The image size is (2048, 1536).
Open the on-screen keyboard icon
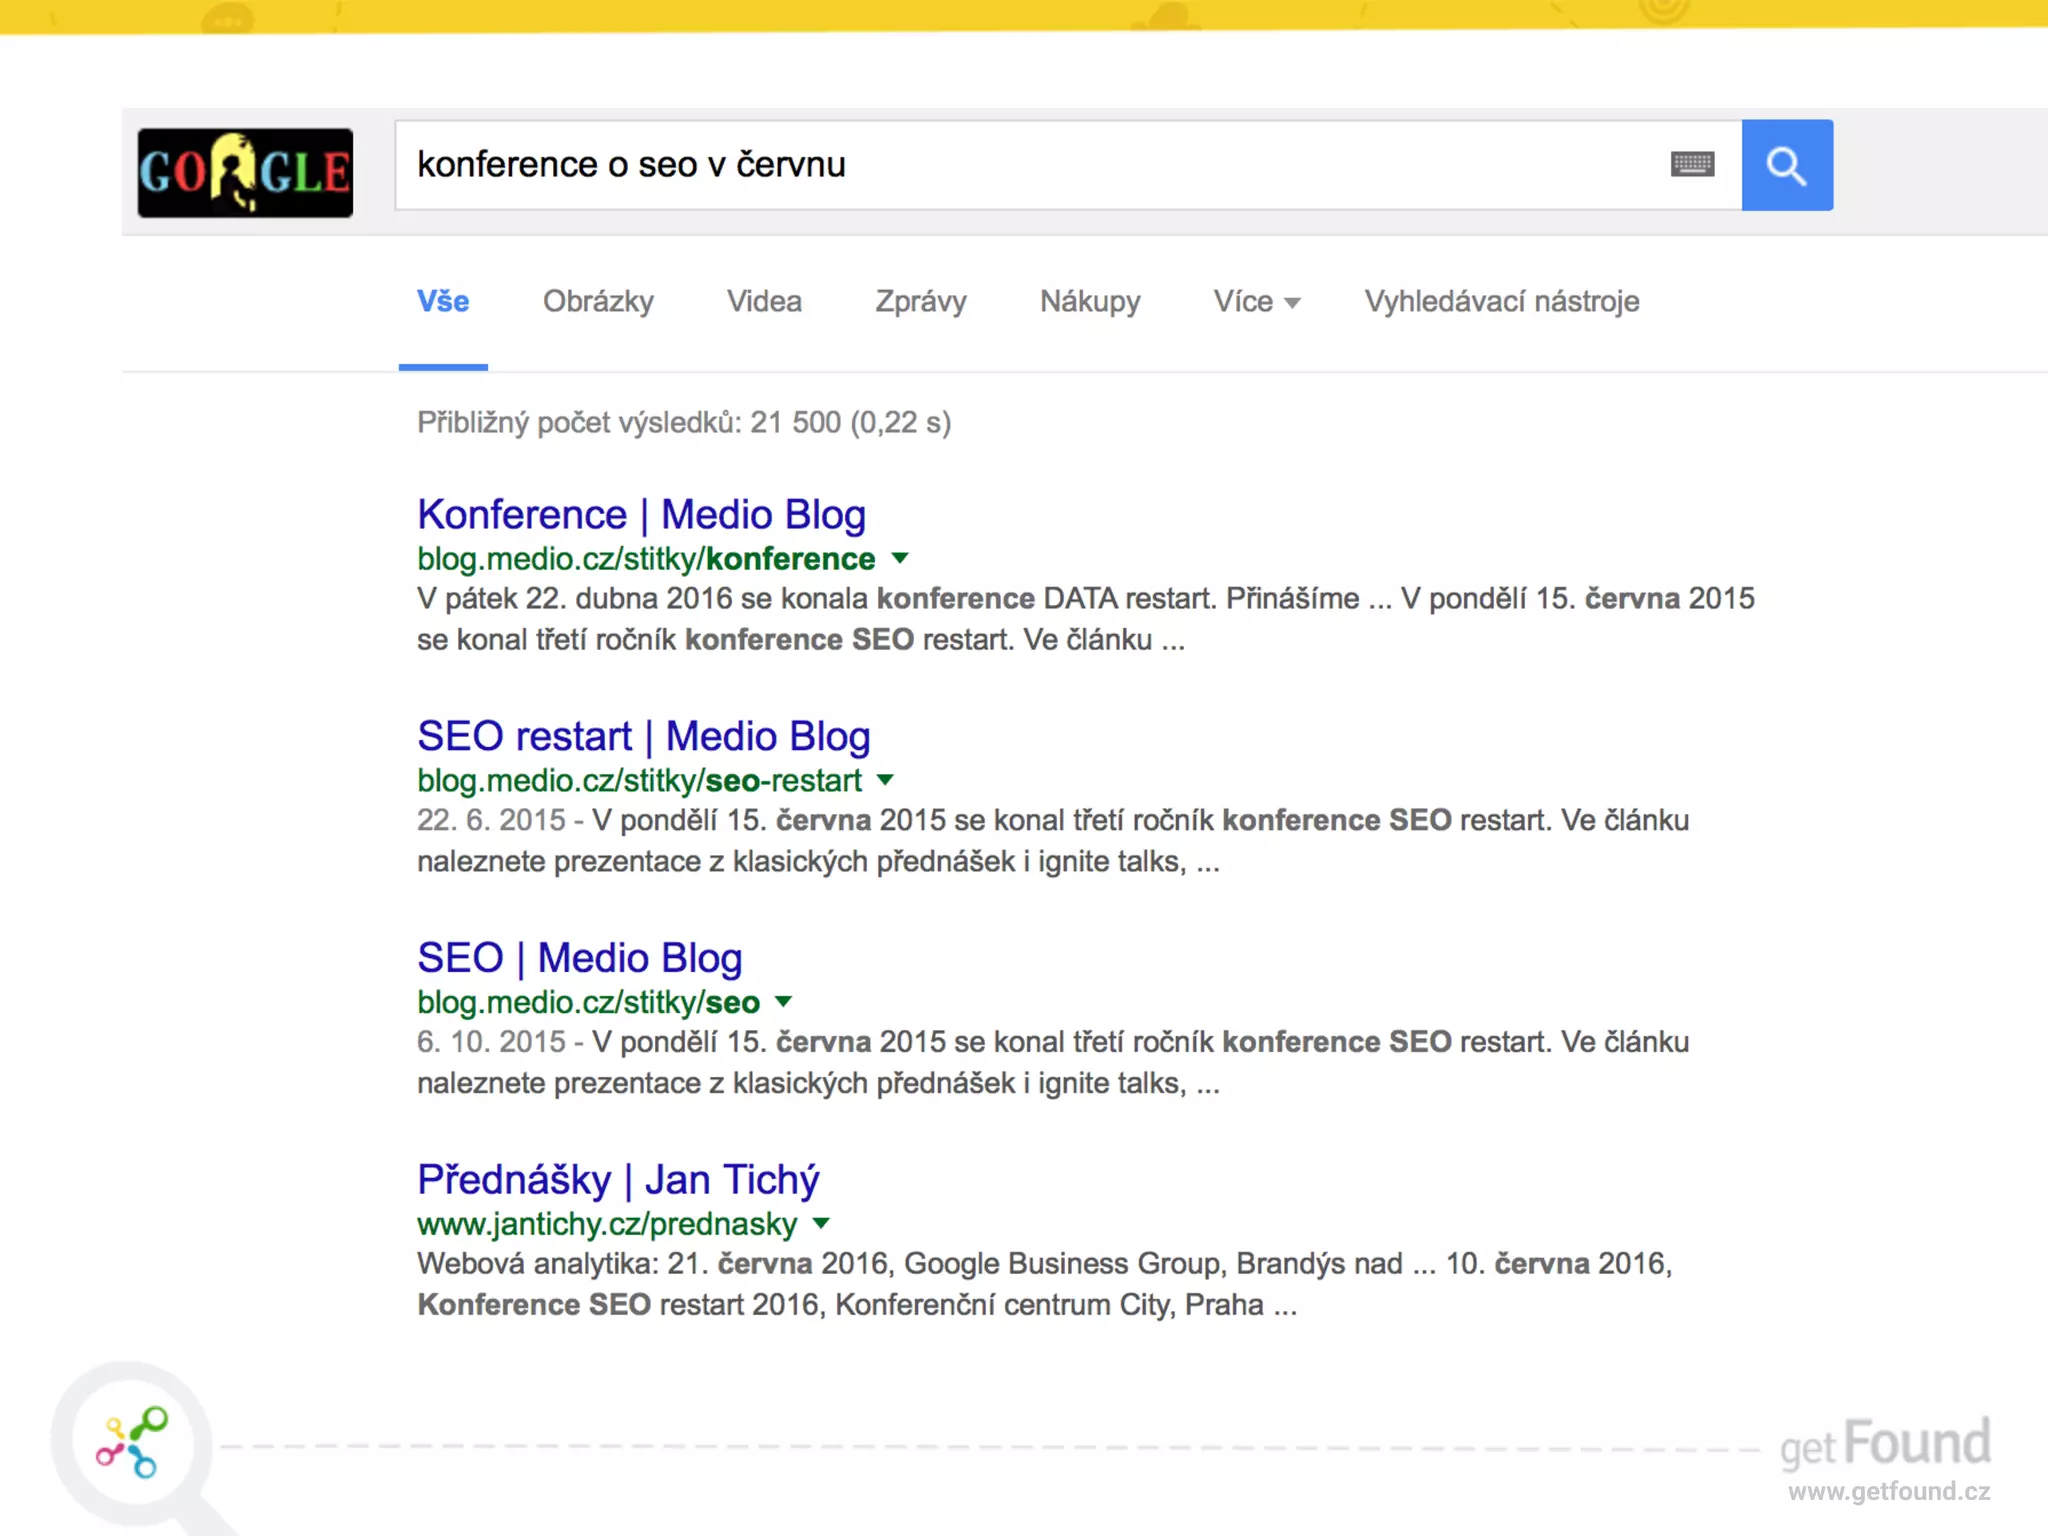click(1692, 164)
